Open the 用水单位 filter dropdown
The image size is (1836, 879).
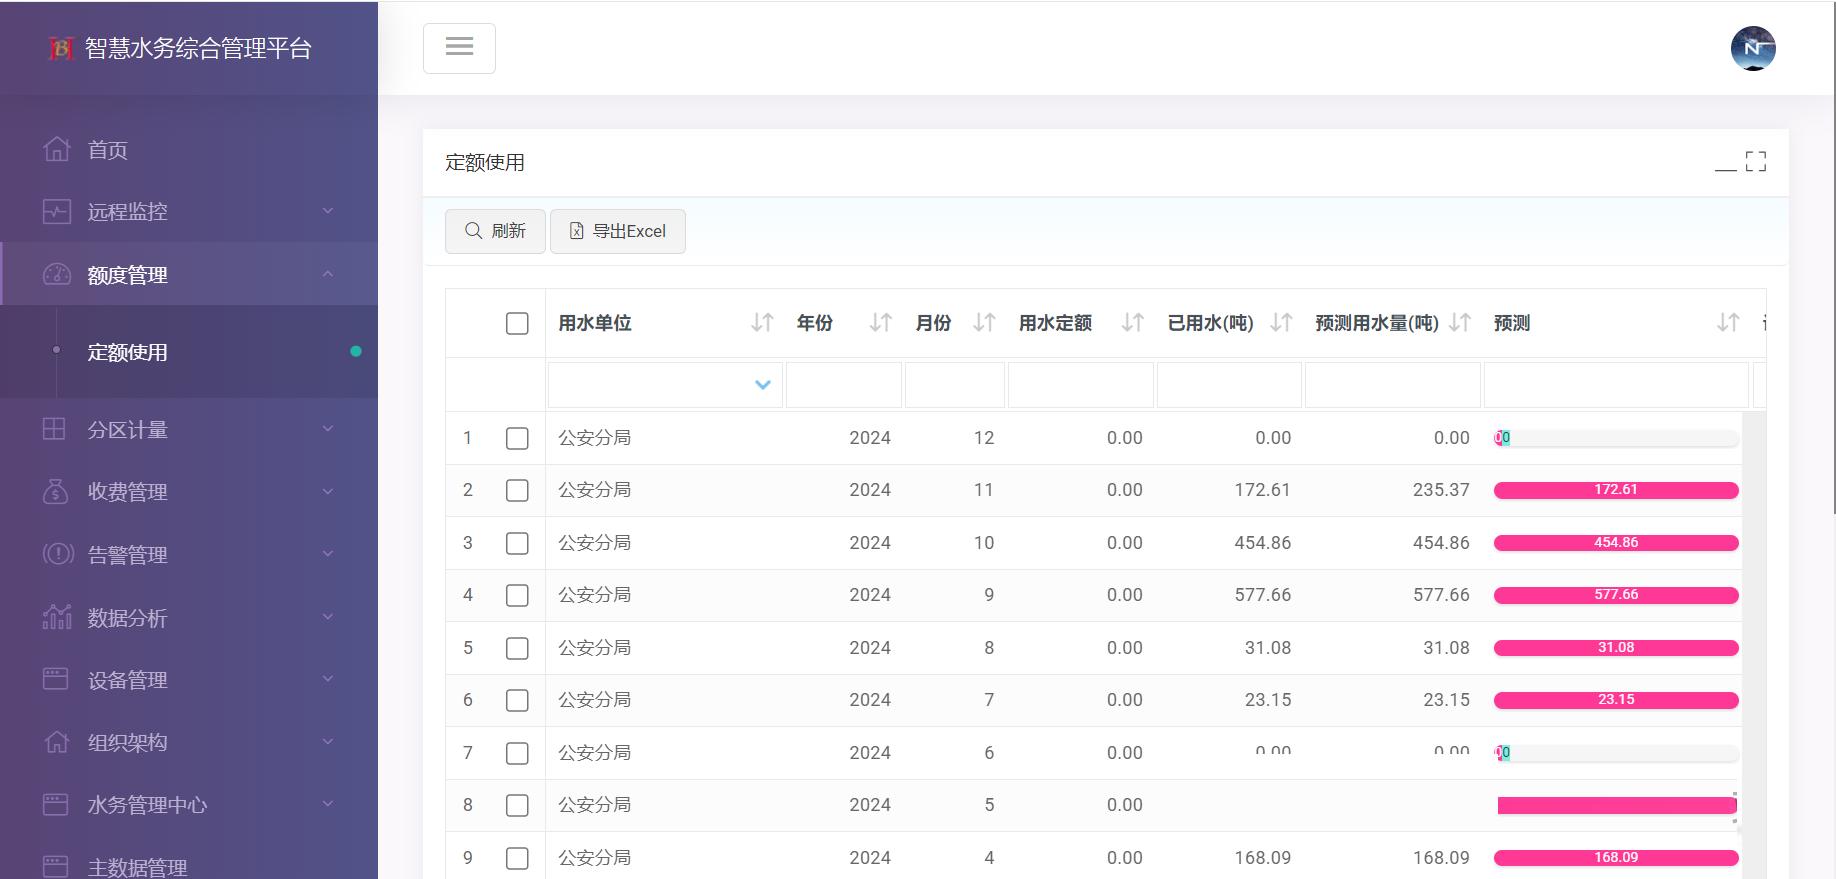(x=762, y=385)
